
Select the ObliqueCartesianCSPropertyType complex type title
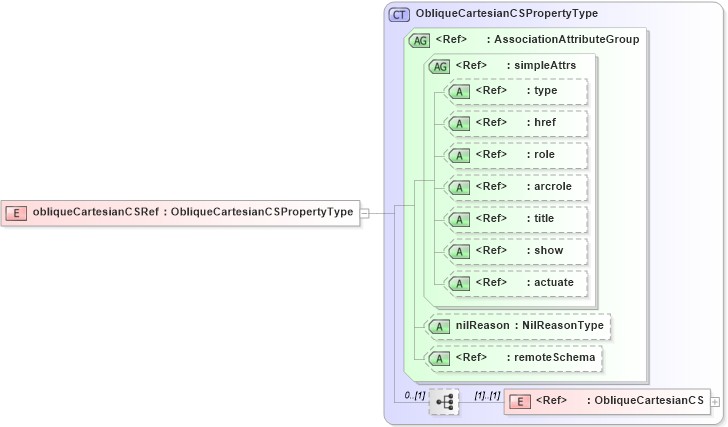coord(507,13)
